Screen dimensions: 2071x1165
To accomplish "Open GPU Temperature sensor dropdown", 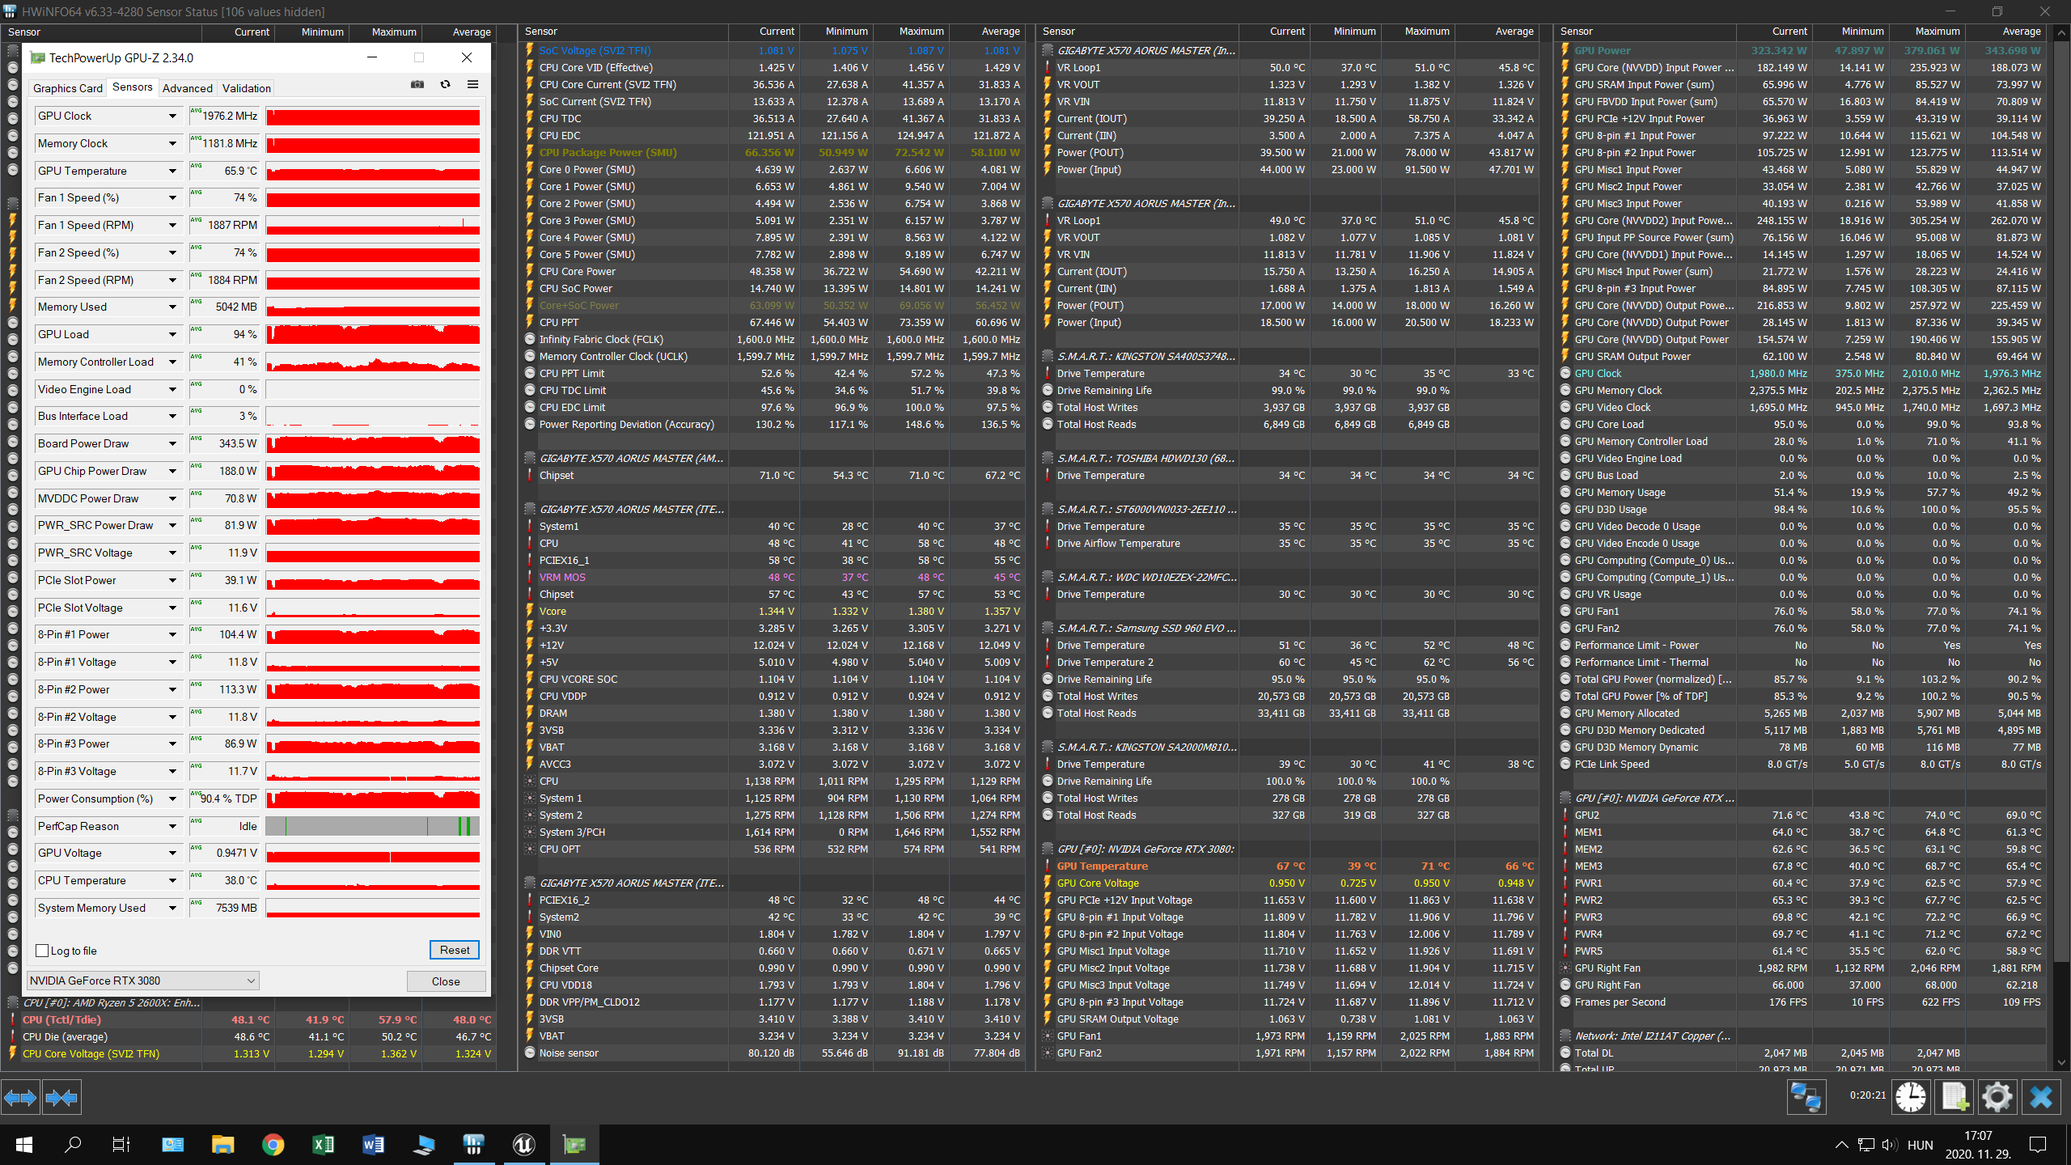I will pyautogui.click(x=172, y=171).
